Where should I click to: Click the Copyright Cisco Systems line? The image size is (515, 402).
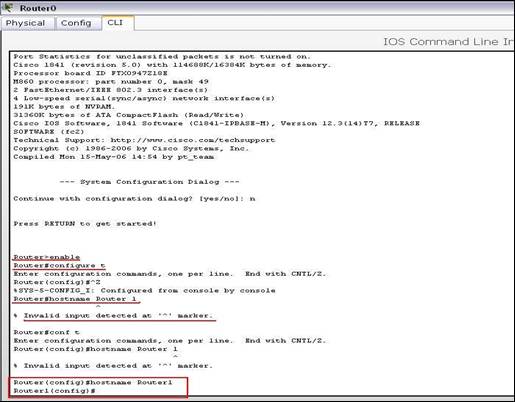[x=131, y=148]
